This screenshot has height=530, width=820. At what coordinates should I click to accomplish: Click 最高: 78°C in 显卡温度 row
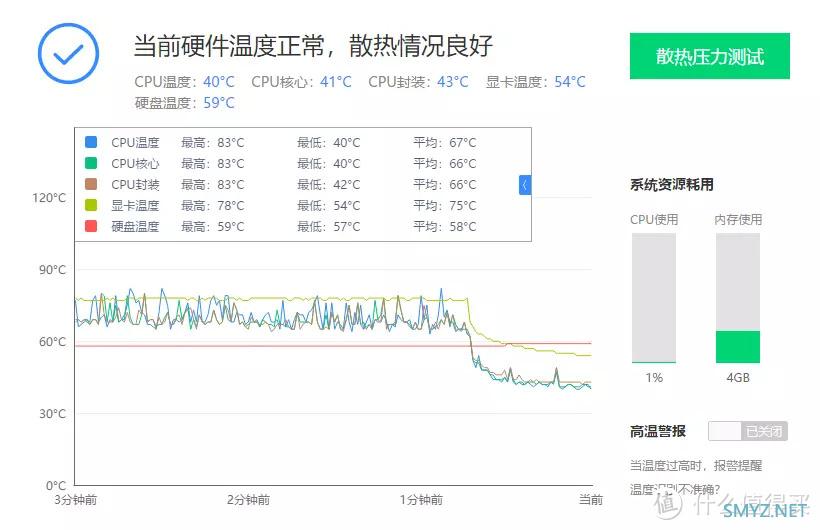coord(213,206)
